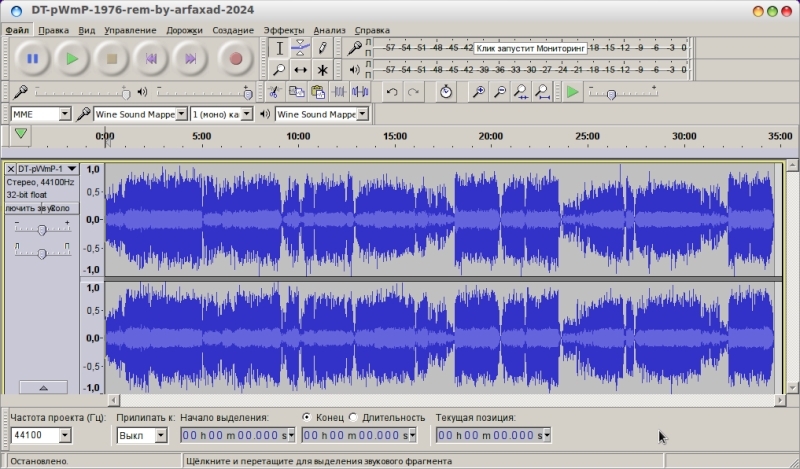
Task: Click the Cut scissors icon
Action: pyautogui.click(x=274, y=92)
